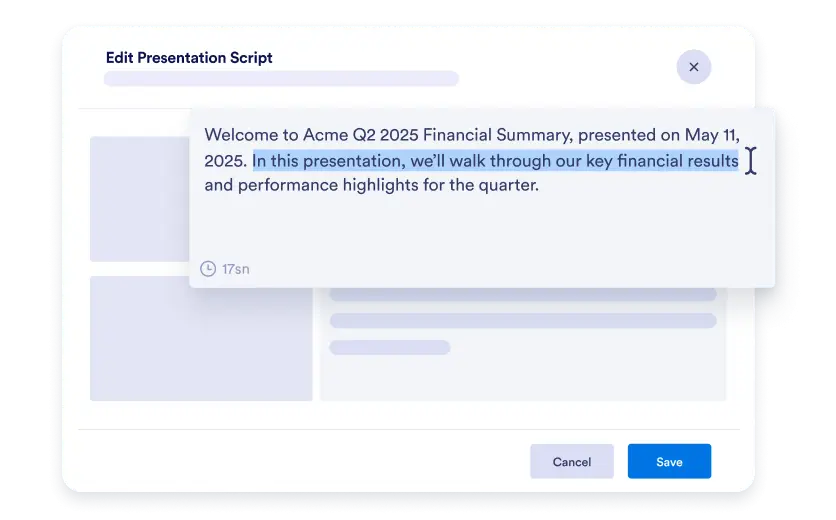836x520 pixels.
Task: Click the clock duration icon
Action: click(x=208, y=268)
